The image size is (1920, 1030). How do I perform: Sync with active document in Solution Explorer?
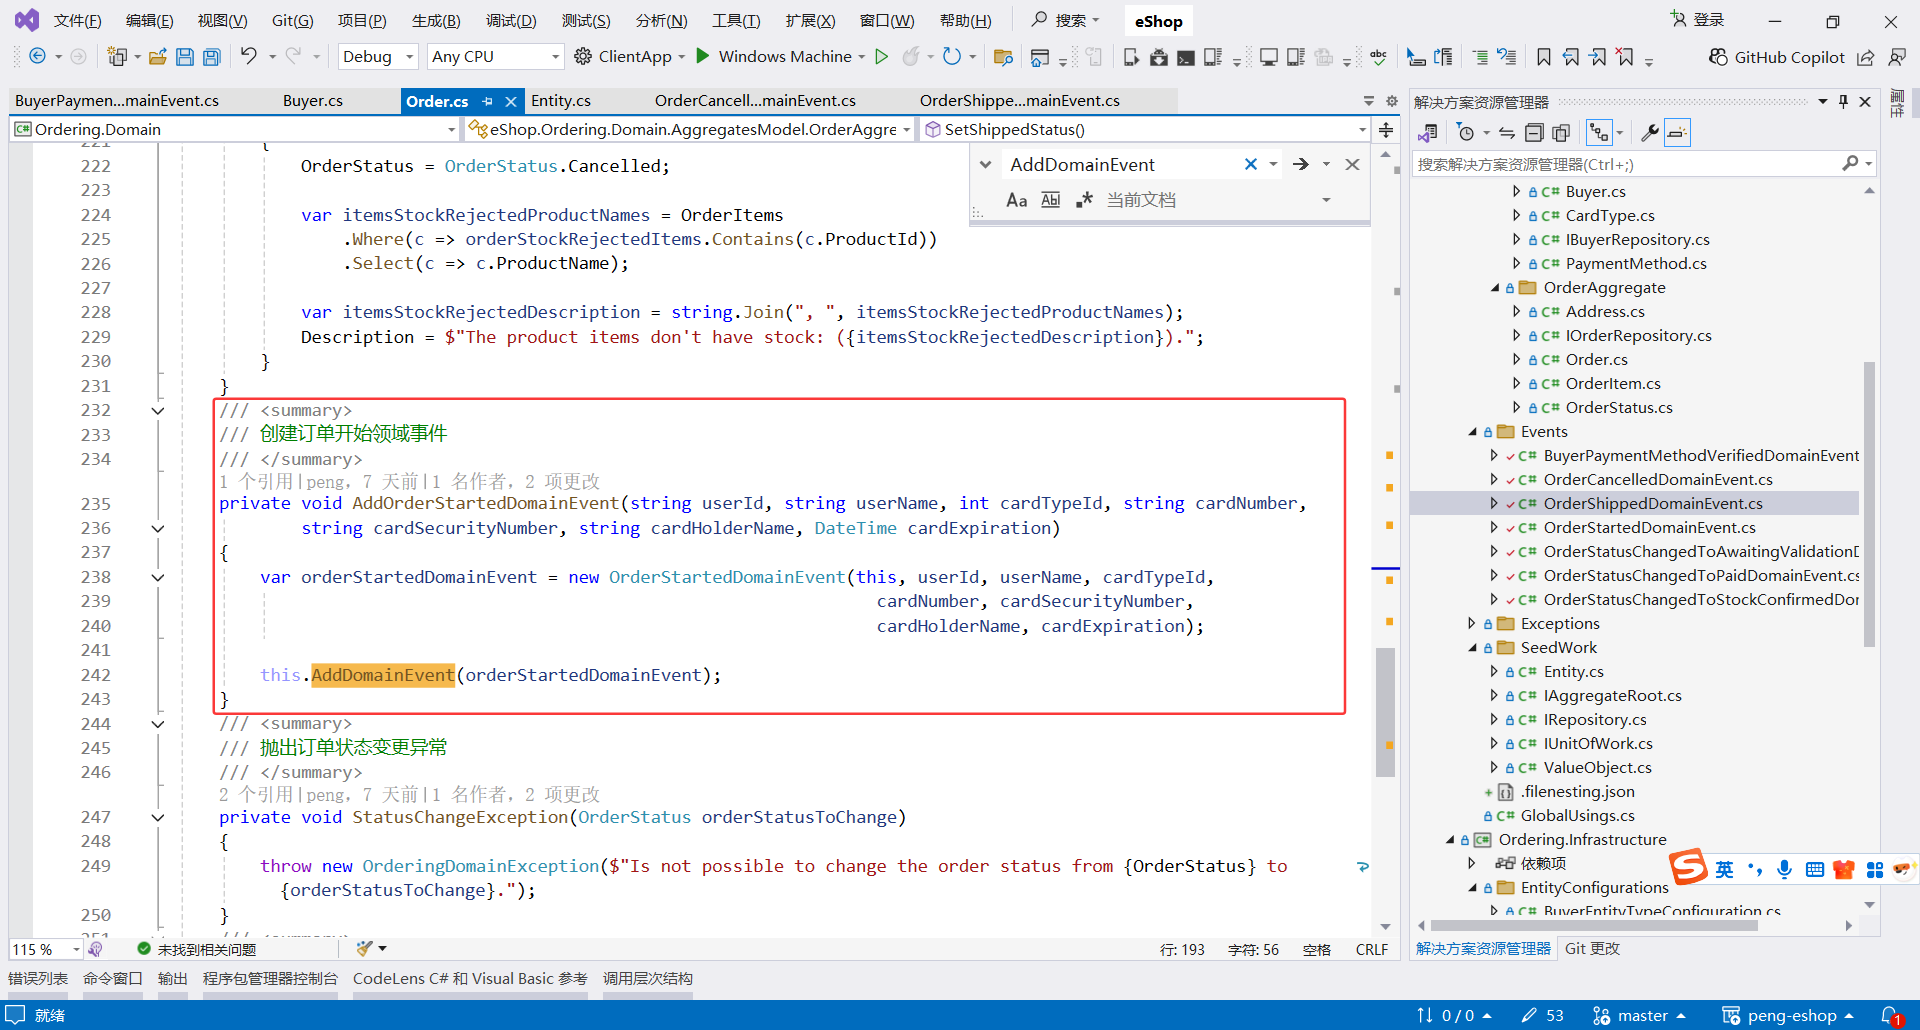click(1507, 133)
